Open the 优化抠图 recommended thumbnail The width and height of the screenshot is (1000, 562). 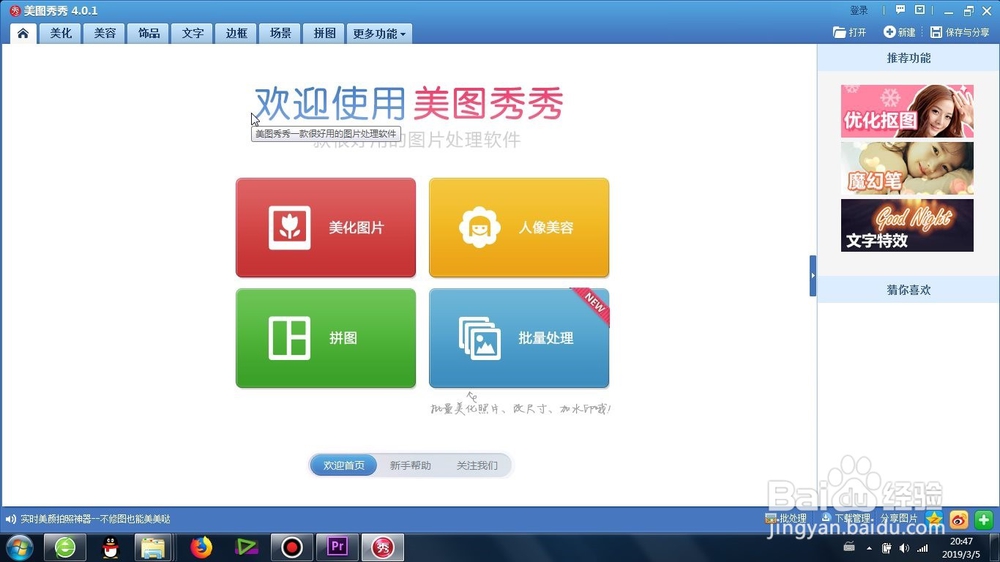[x=907, y=111]
